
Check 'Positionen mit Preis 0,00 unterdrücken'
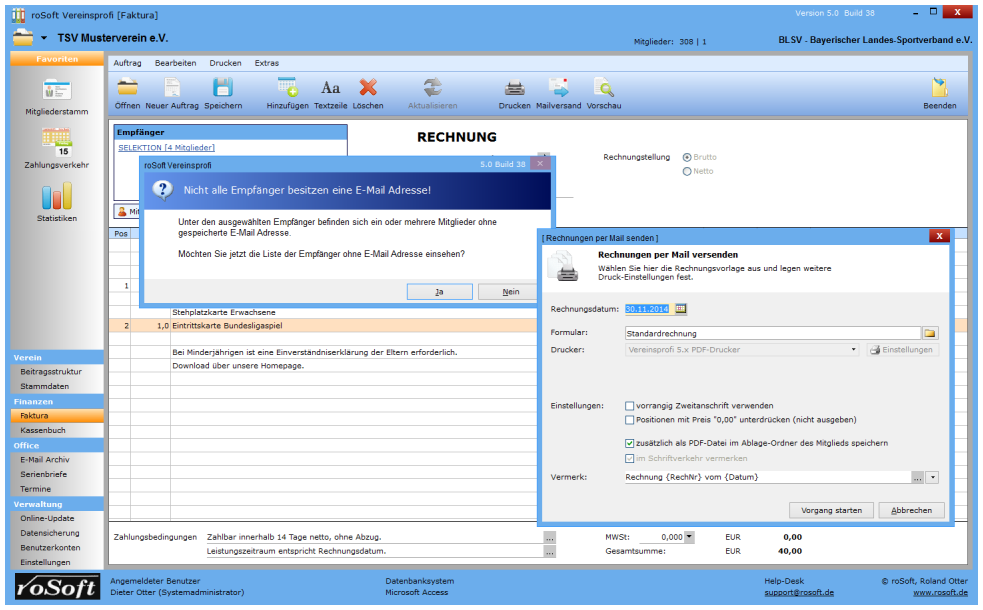(629, 420)
